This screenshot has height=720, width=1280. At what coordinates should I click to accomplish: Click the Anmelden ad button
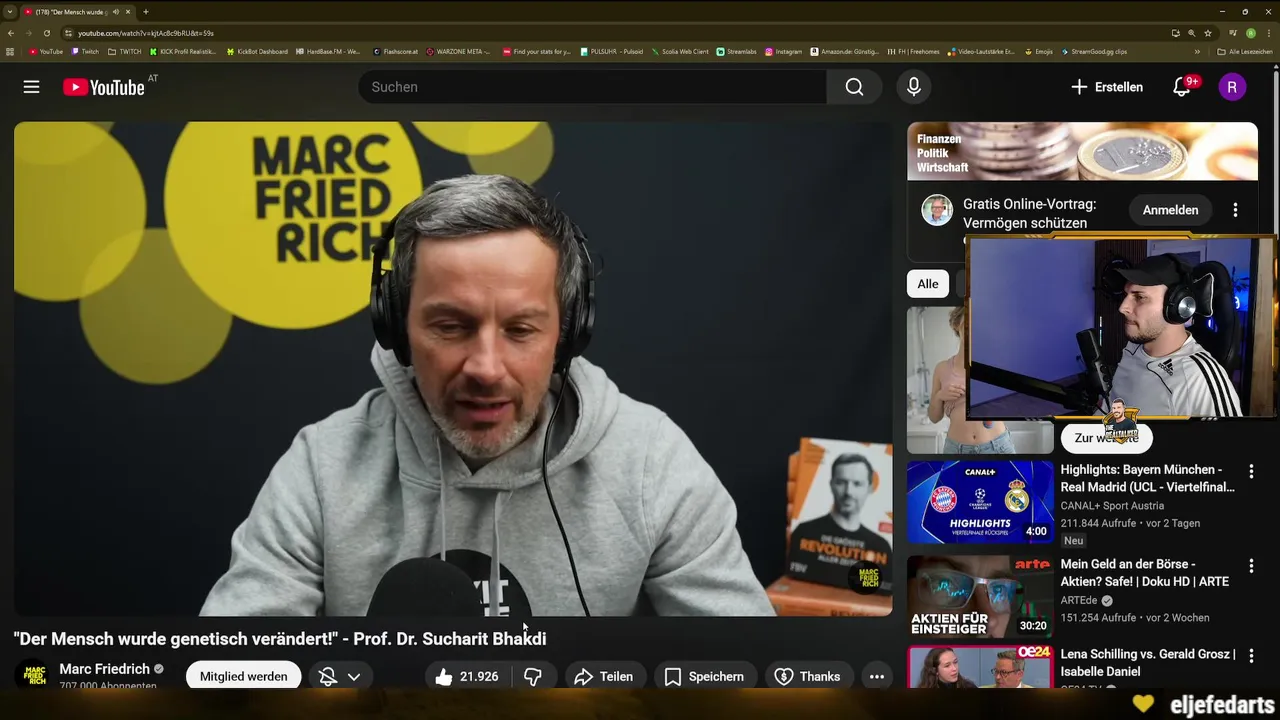(1170, 210)
